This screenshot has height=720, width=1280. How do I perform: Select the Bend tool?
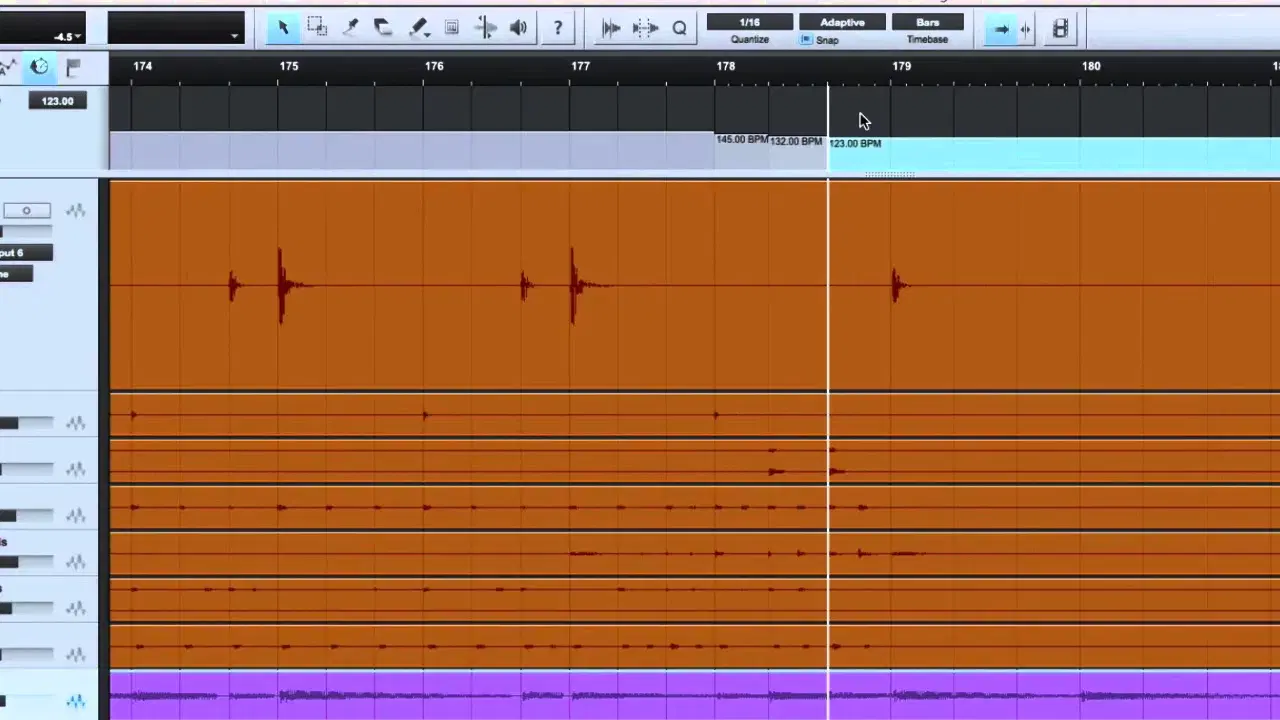click(x=485, y=28)
